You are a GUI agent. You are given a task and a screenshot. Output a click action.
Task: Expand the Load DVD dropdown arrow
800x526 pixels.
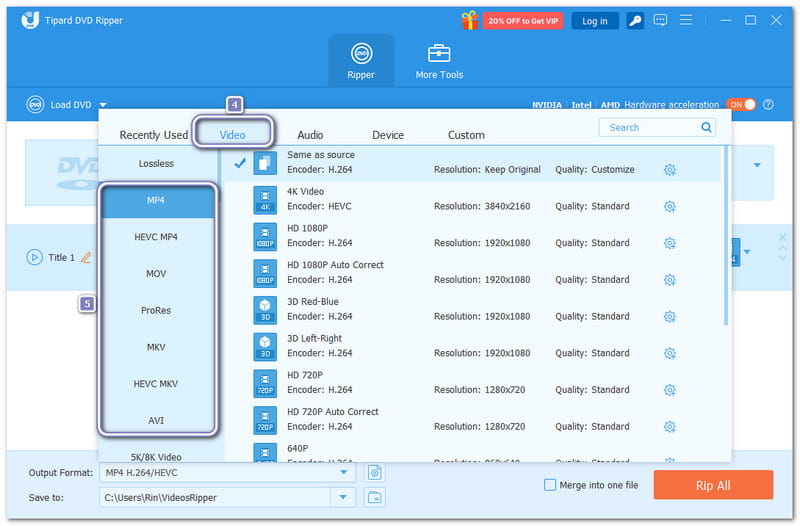tap(102, 105)
